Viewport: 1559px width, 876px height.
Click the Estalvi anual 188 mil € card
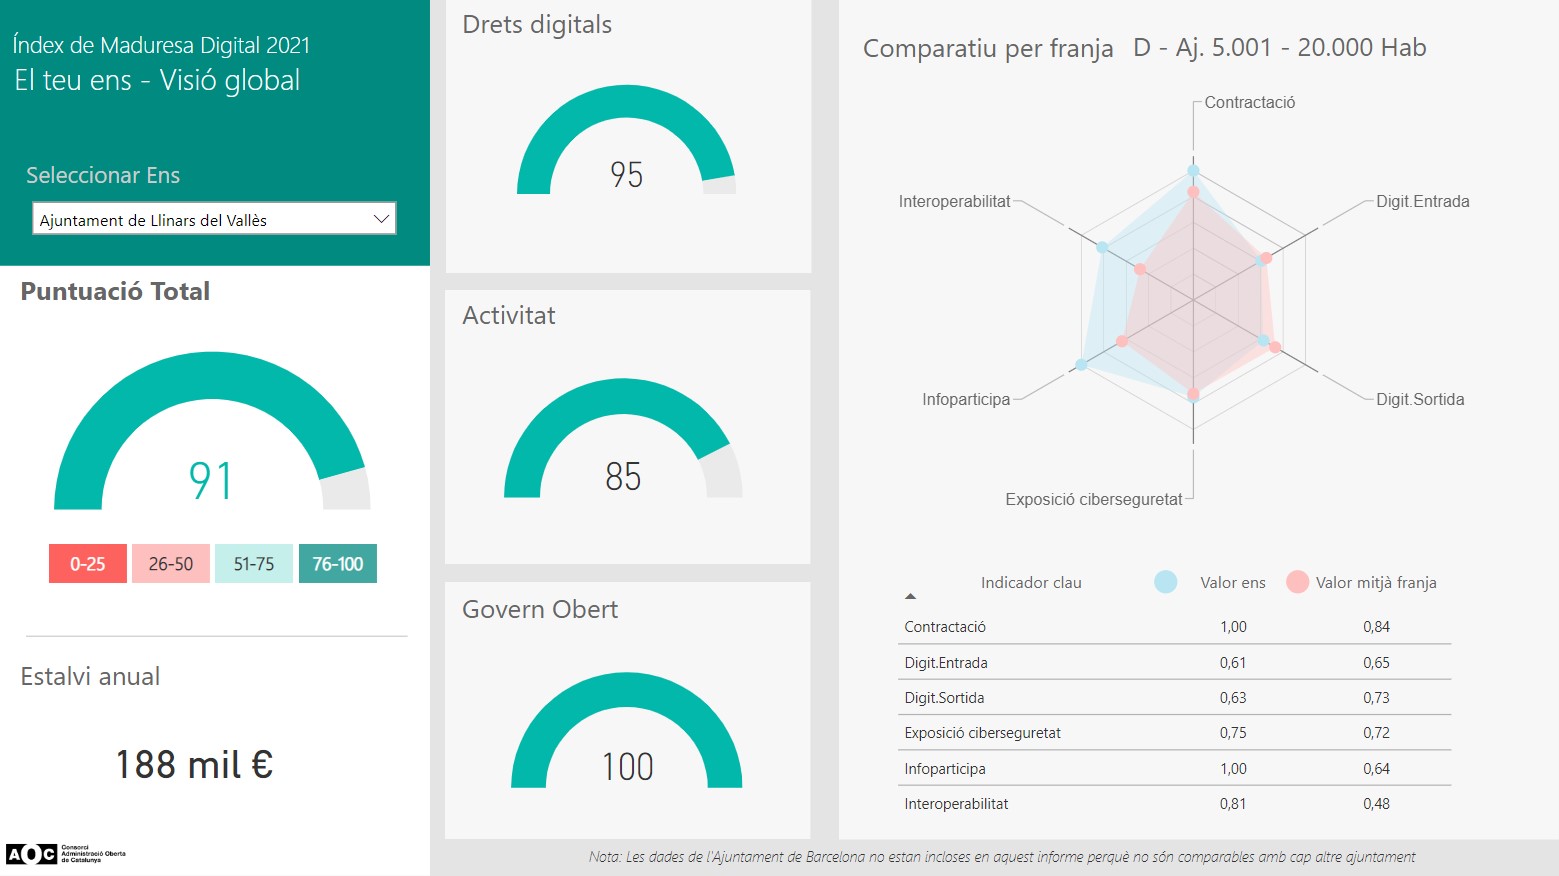tap(194, 765)
